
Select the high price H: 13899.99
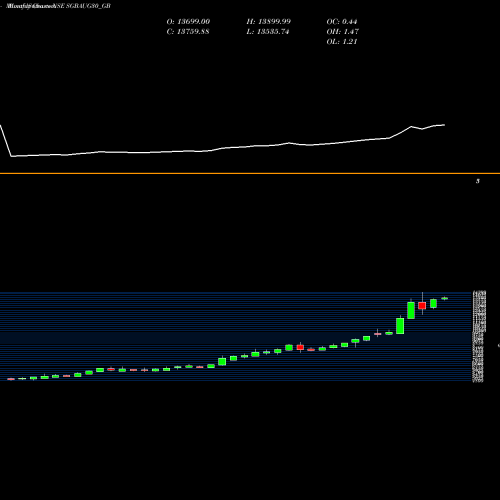pyautogui.click(x=269, y=22)
